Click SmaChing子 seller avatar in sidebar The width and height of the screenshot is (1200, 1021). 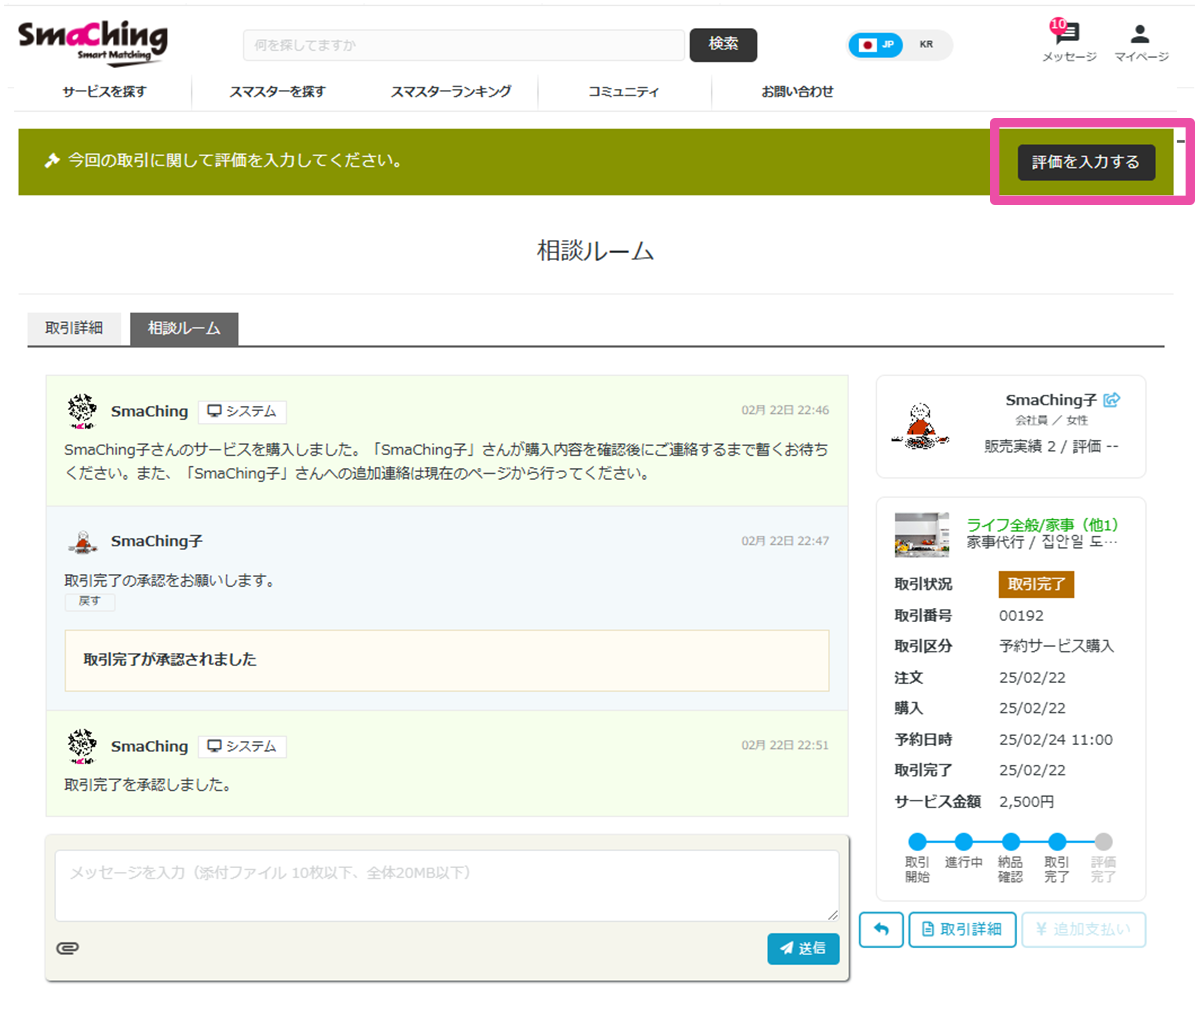[920, 427]
